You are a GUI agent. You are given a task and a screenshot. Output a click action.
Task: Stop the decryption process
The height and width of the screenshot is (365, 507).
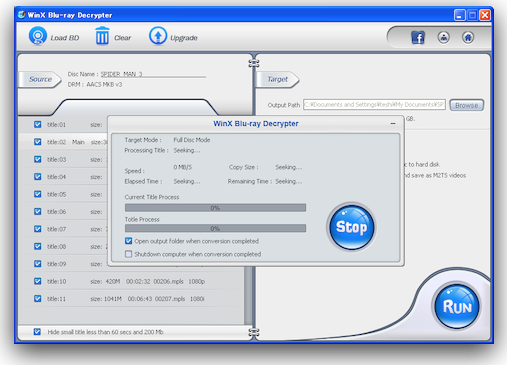pyautogui.click(x=351, y=227)
